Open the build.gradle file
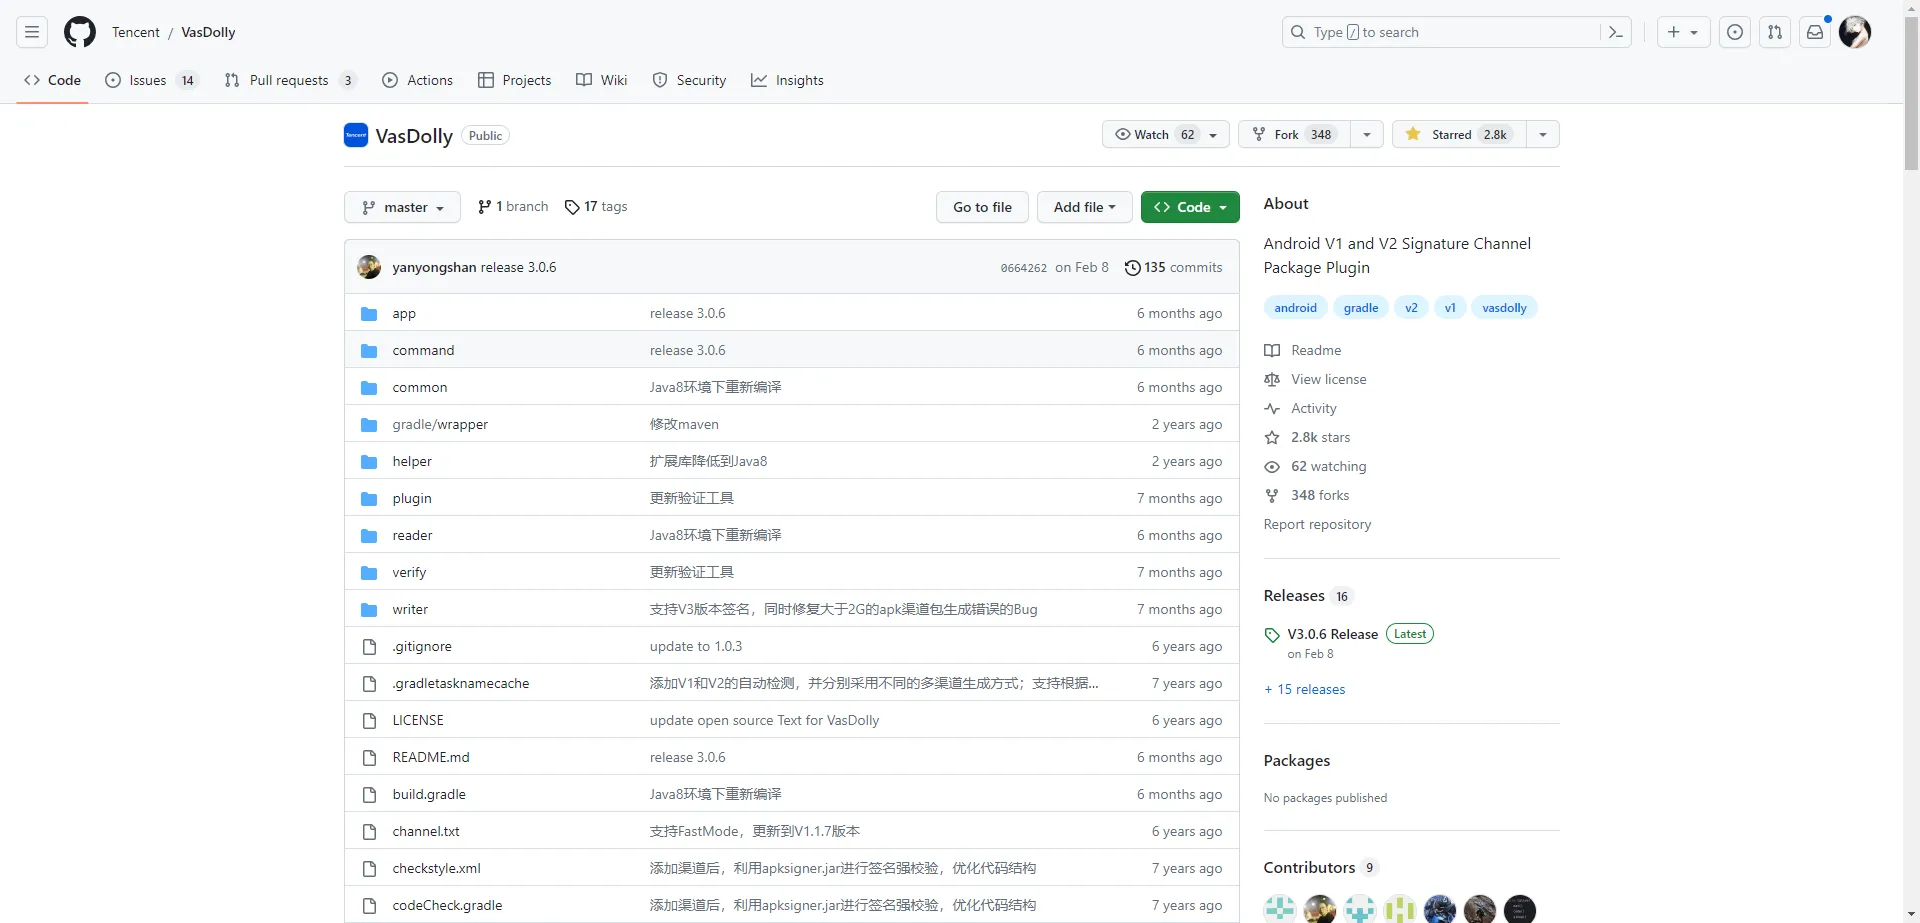The height and width of the screenshot is (923, 1920). tap(429, 795)
